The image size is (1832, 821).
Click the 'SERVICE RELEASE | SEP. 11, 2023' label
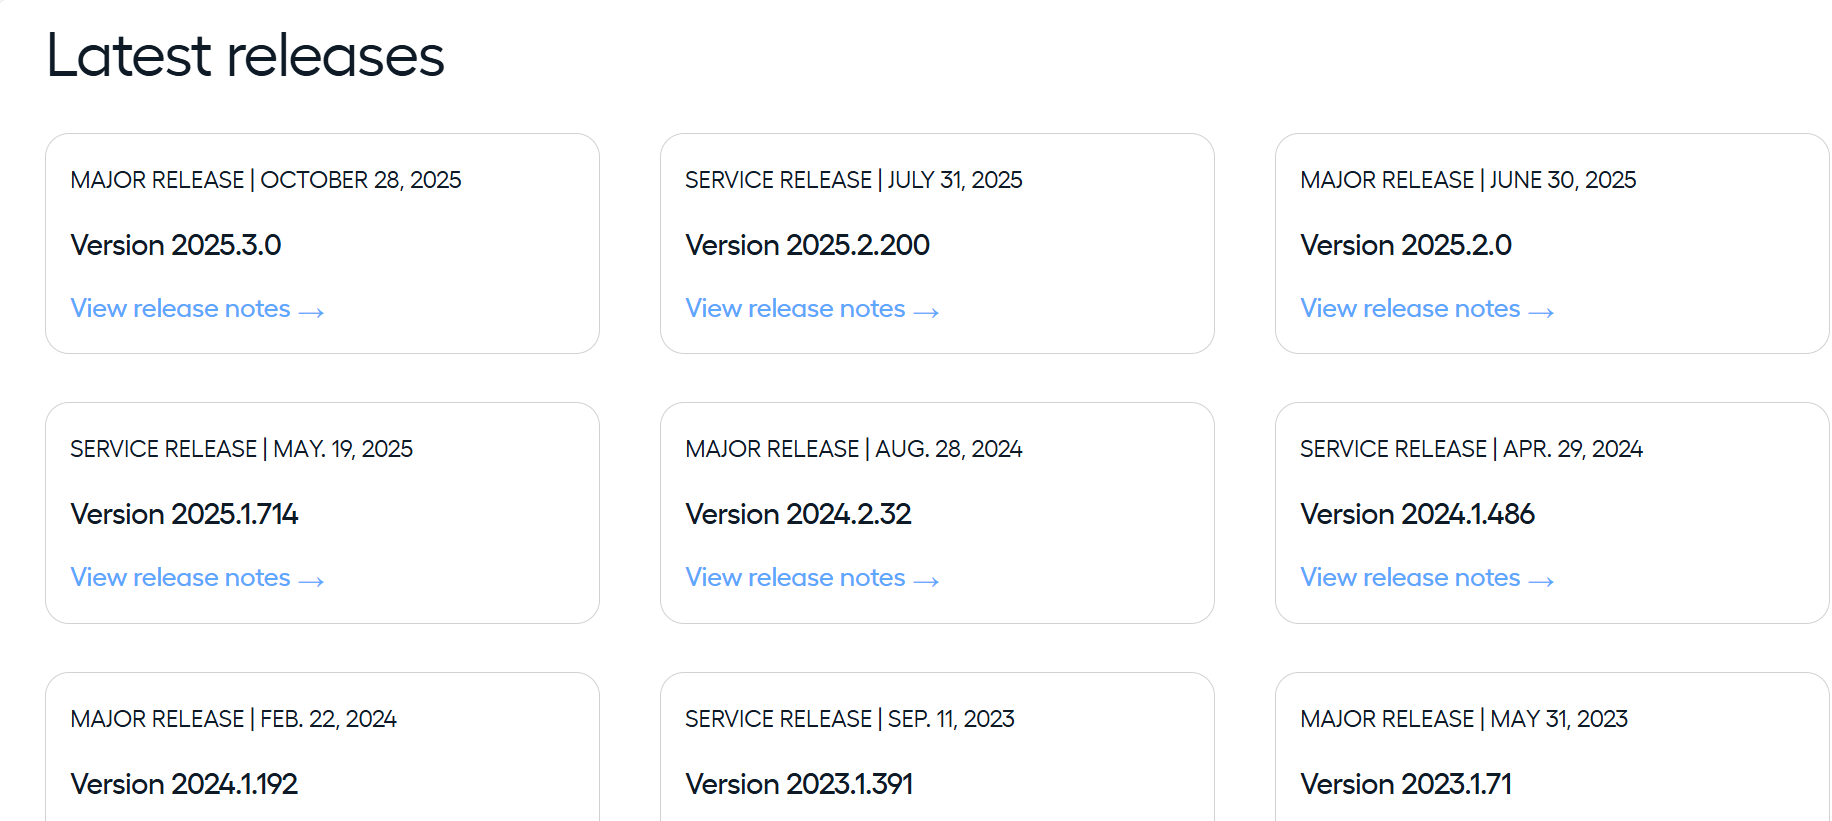tap(849, 719)
